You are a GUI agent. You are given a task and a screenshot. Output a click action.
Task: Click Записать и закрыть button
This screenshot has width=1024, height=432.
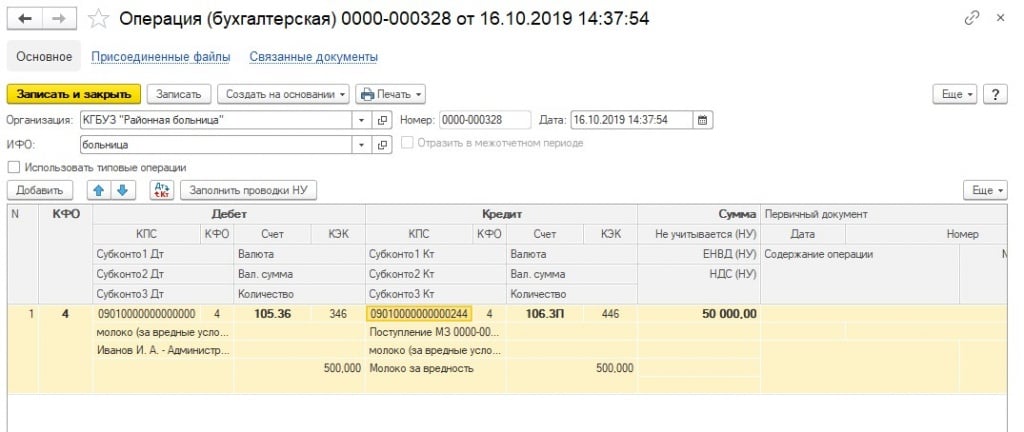point(74,94)
